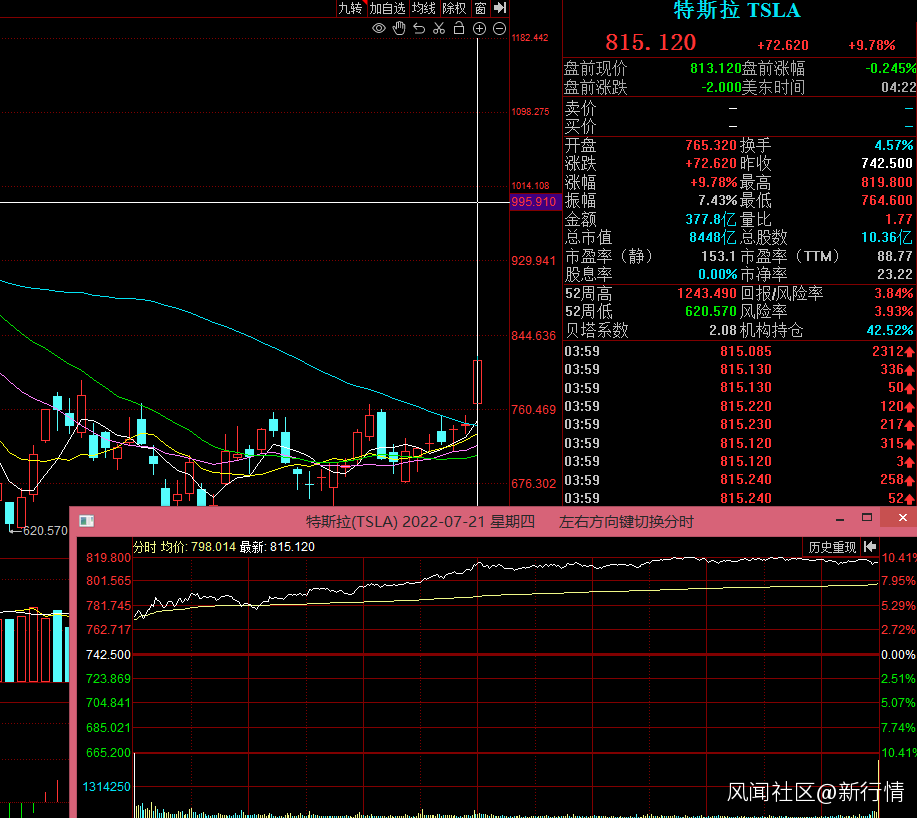This screenshot has height=818, width=917.
Task: Click the tick row with volume 2312
Action: tap(739, 351)
